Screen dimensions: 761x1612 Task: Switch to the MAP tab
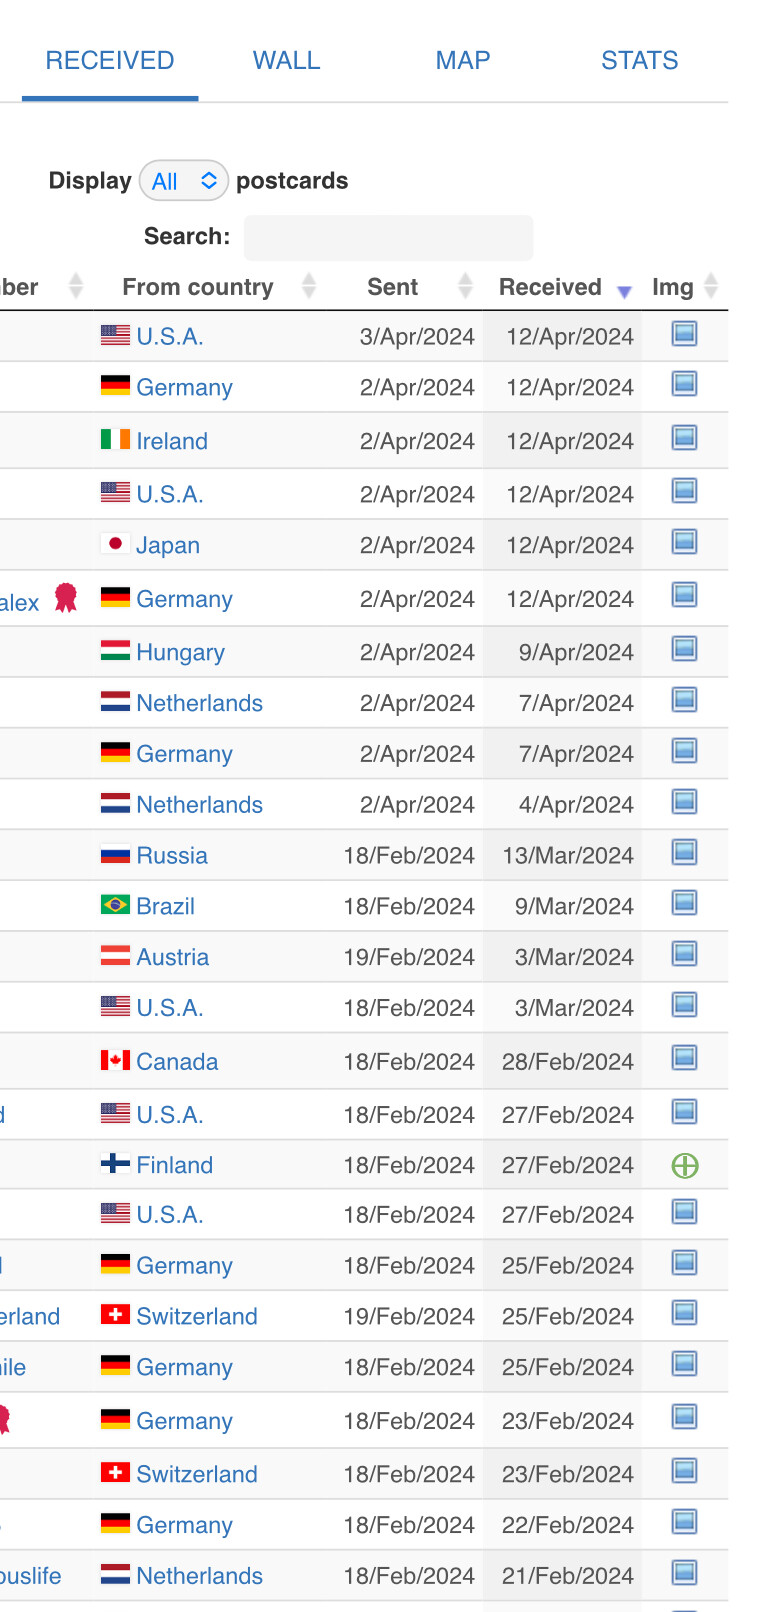463,61
